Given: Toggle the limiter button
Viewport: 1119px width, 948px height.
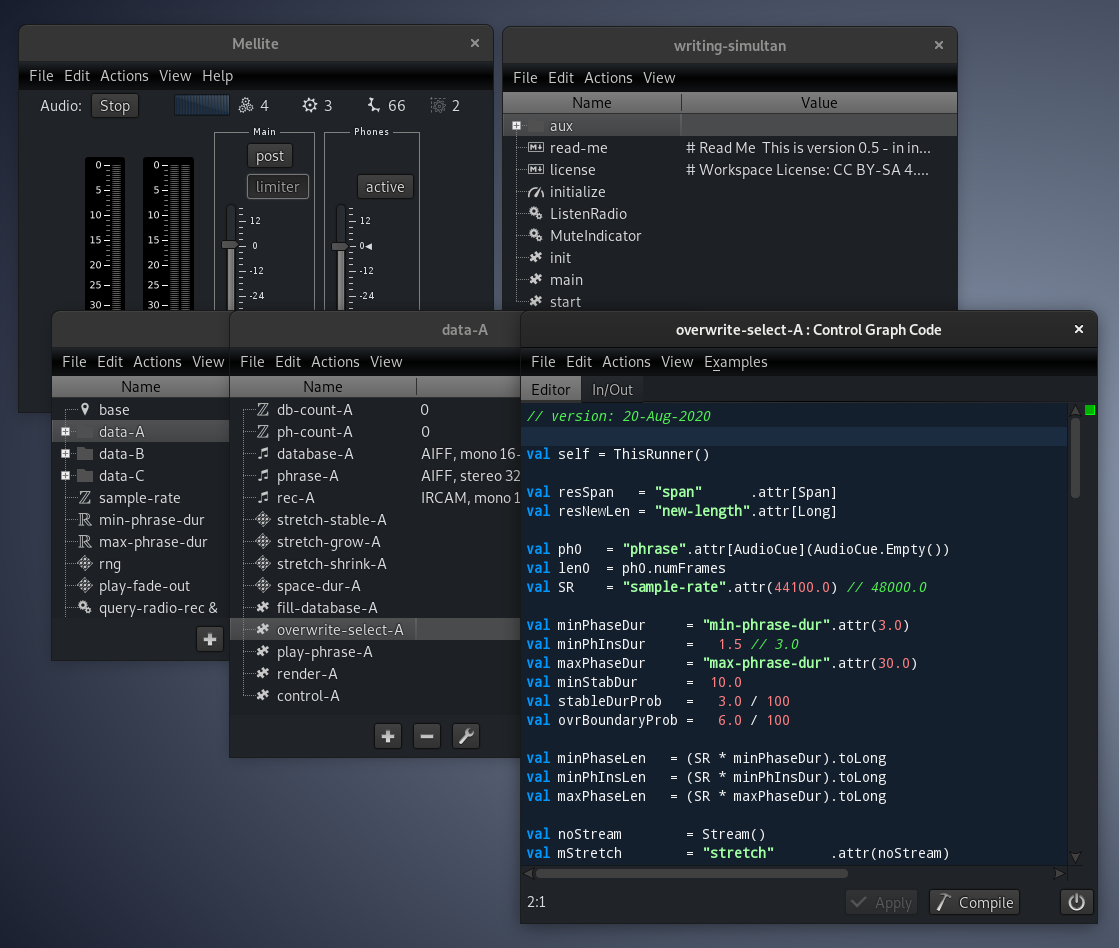Looking at the screenshot, I should point(277,187).
